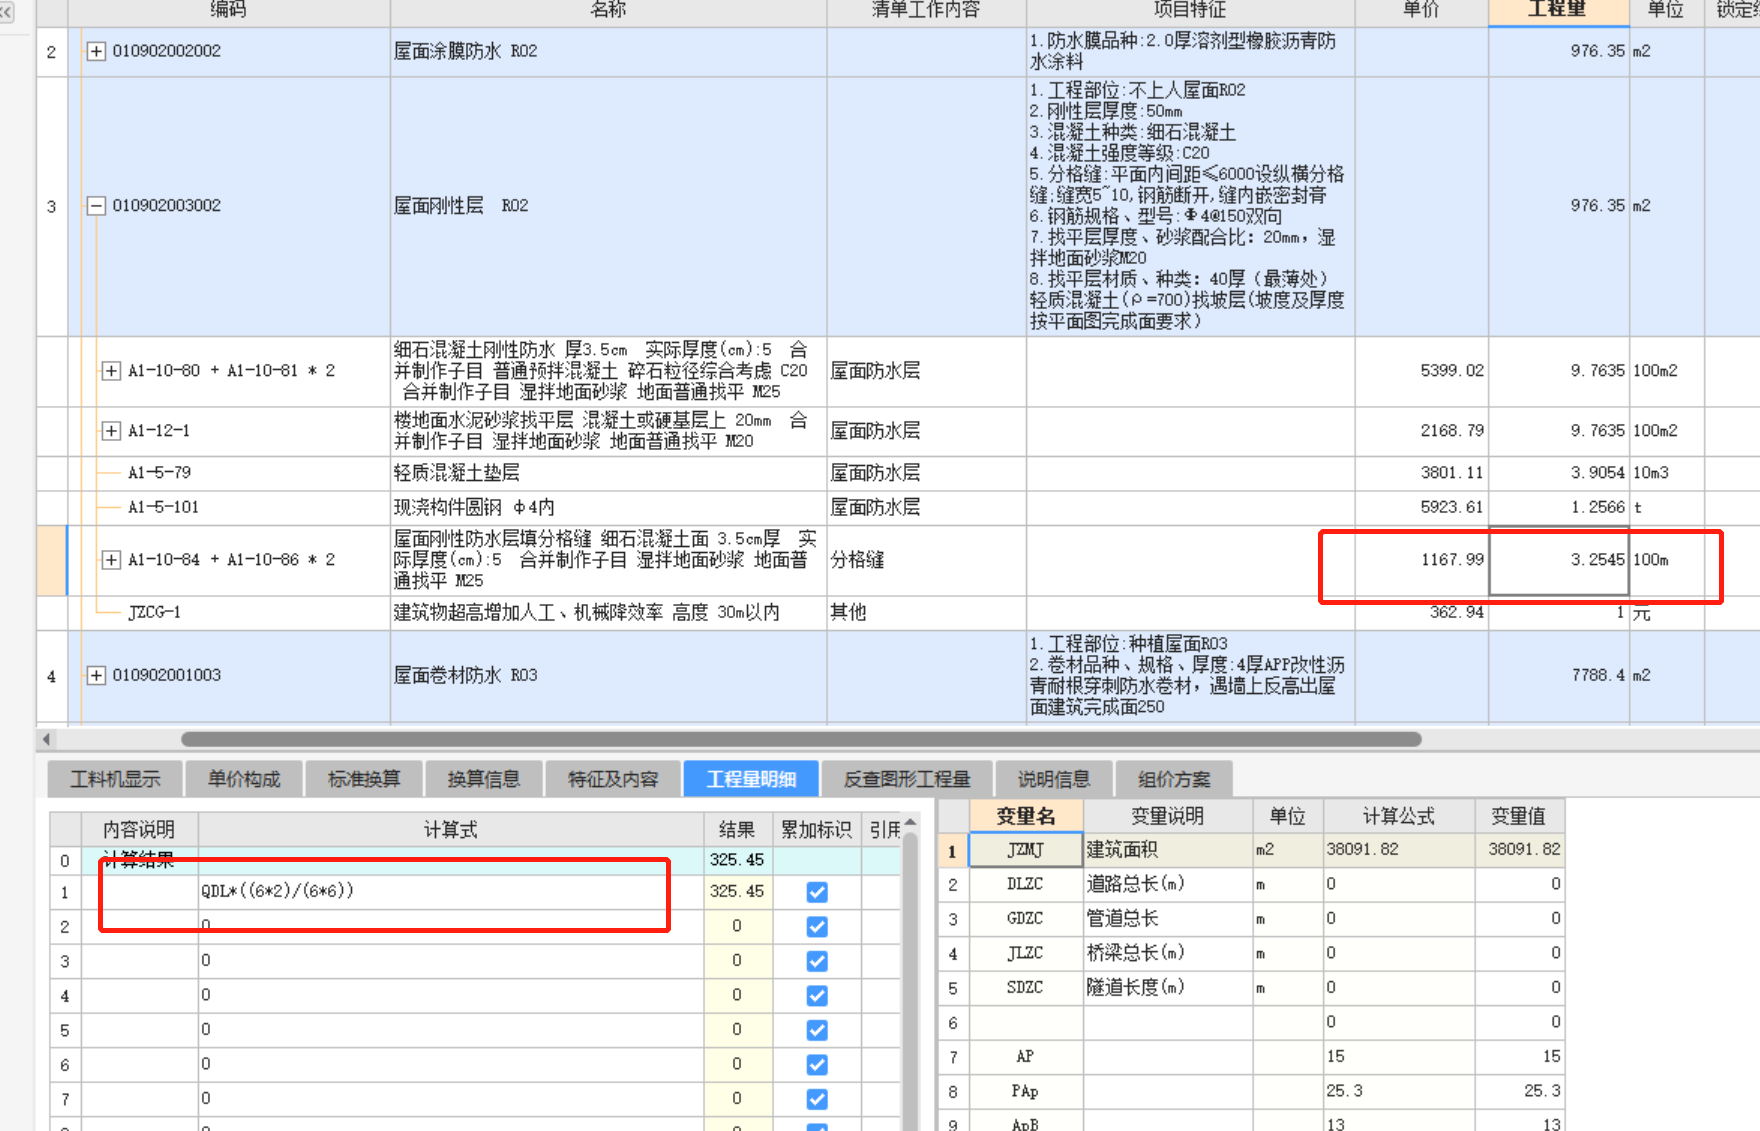1760x1131 pixels.
Task: Select unit price cell 1167.99
Action: [x=1422, y=560]
